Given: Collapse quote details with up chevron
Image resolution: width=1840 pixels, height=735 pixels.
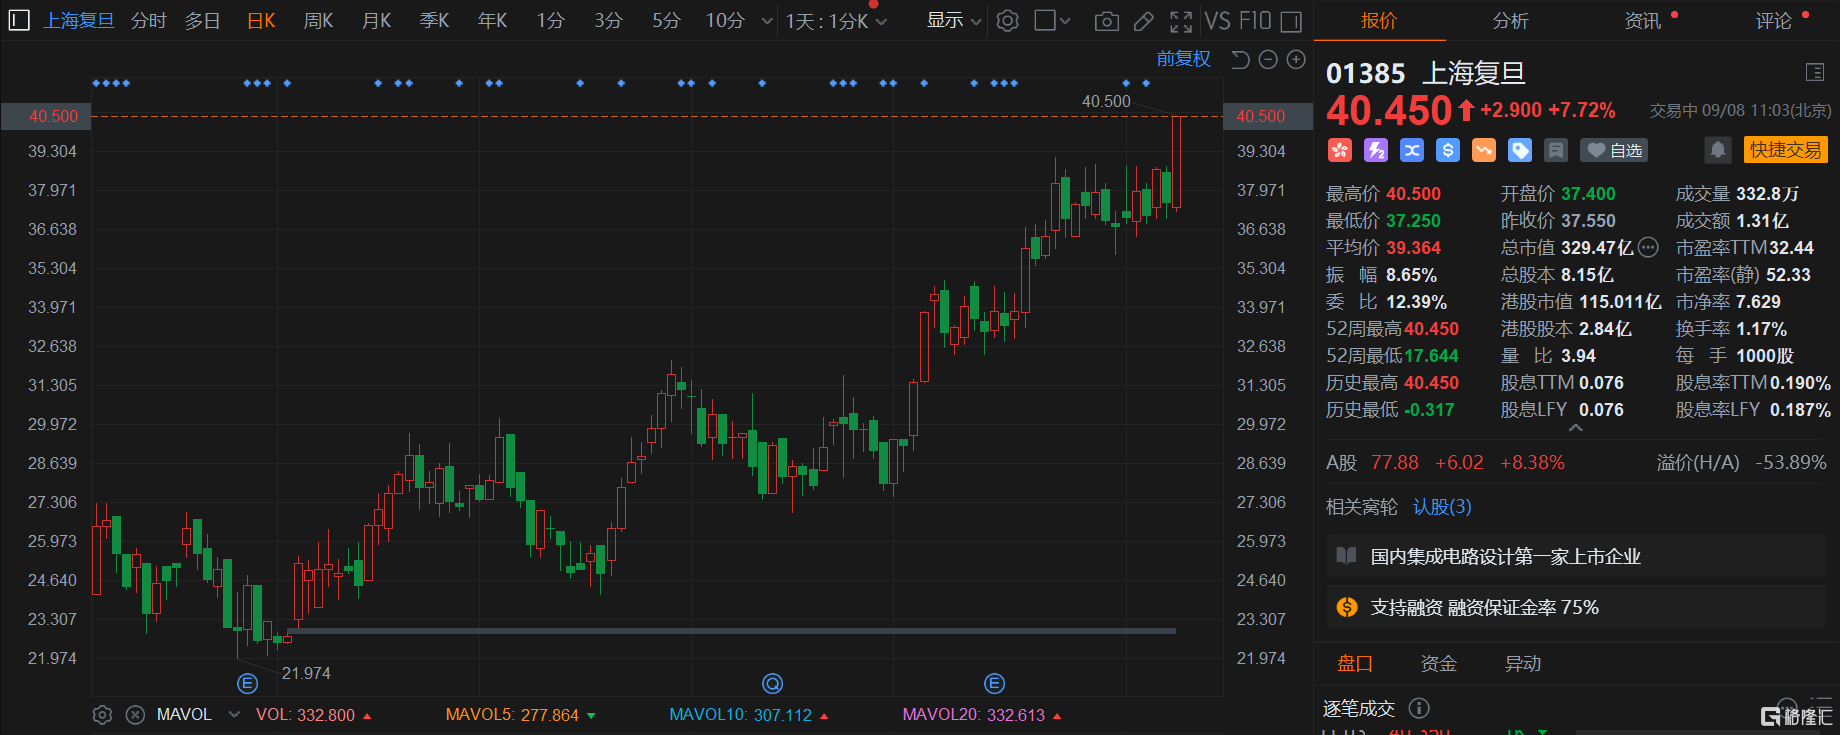Looking at the screenshot, I should [1576, 428].
